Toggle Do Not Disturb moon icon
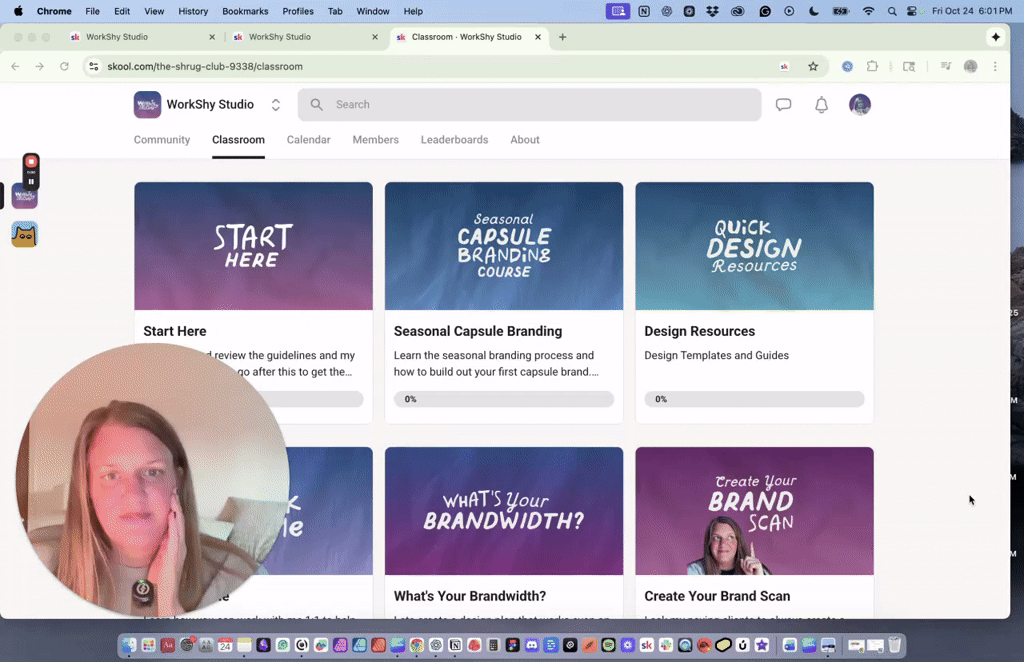1024x662 pixels. 814,11
